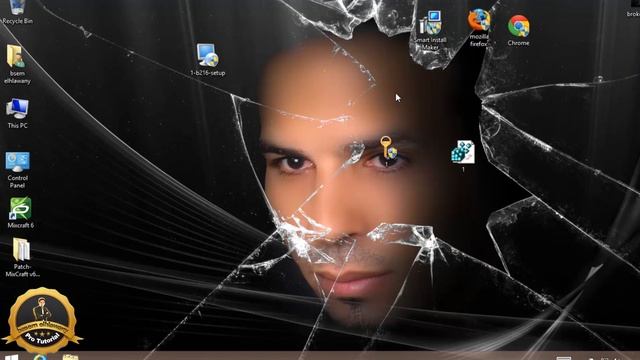Screen dimensions: 640x360
Task: Open the Windows Start button
Action: (11, 357)
